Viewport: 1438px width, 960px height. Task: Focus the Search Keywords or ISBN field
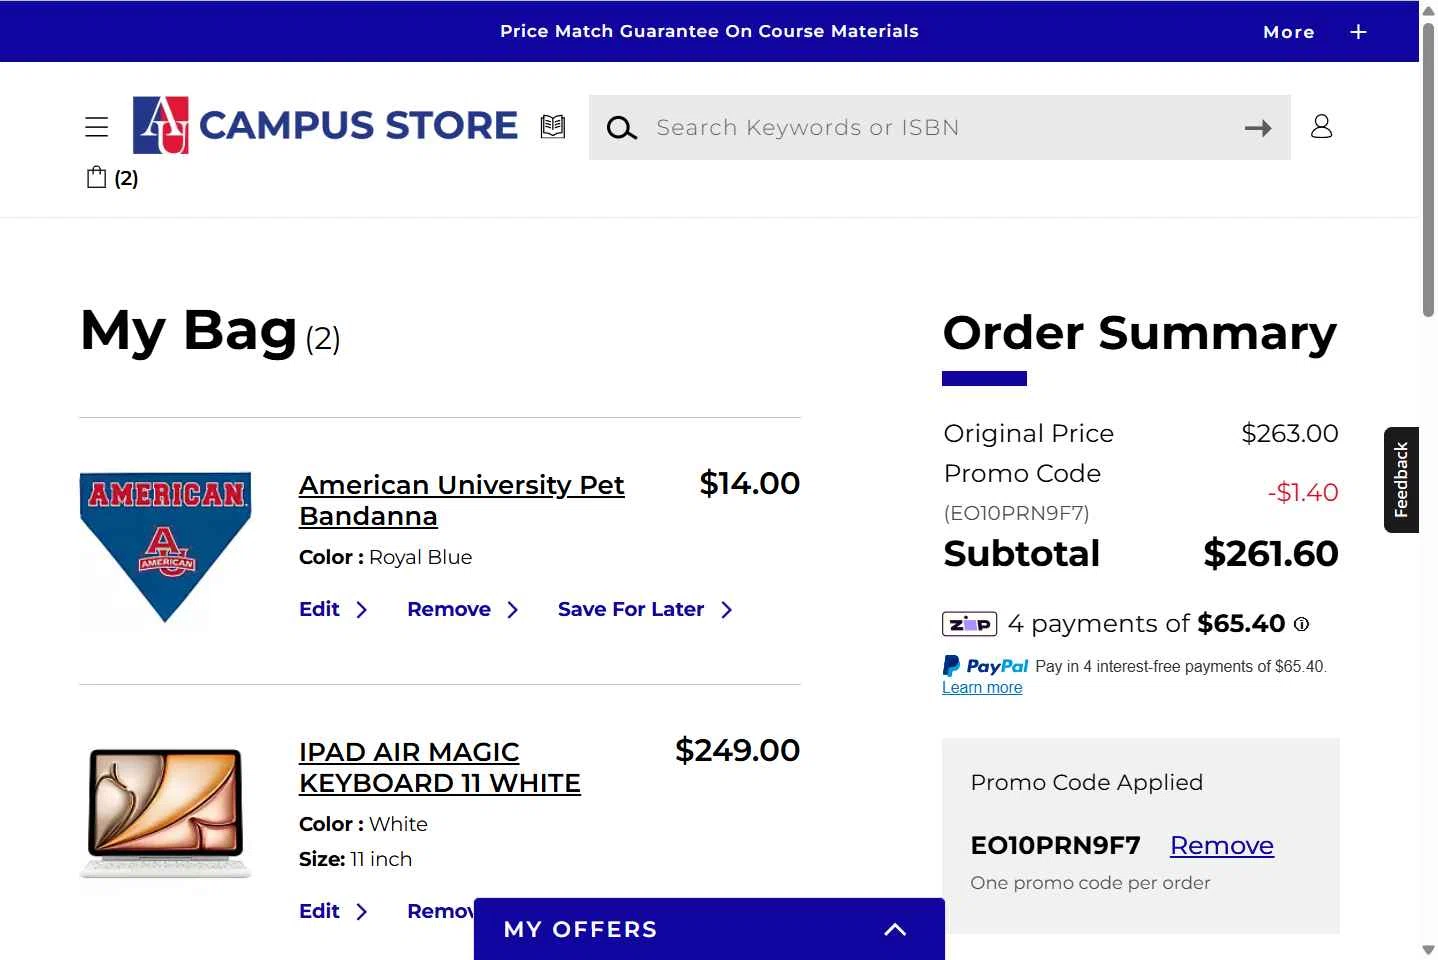[940, 127]
